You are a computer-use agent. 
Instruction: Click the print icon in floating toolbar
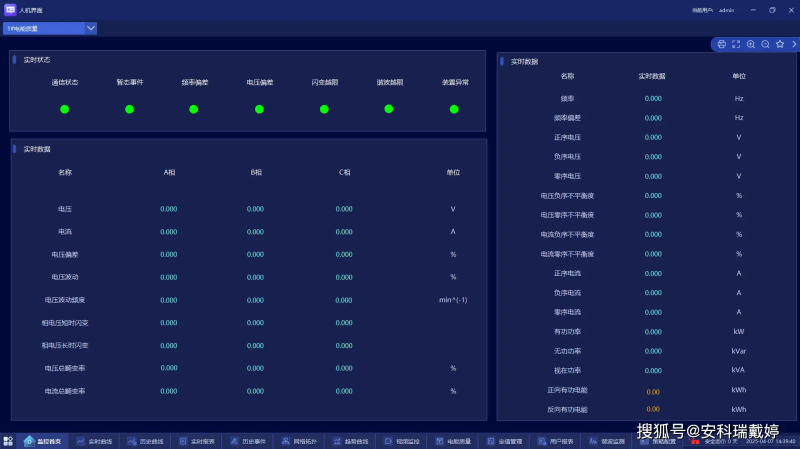(721, 44)
